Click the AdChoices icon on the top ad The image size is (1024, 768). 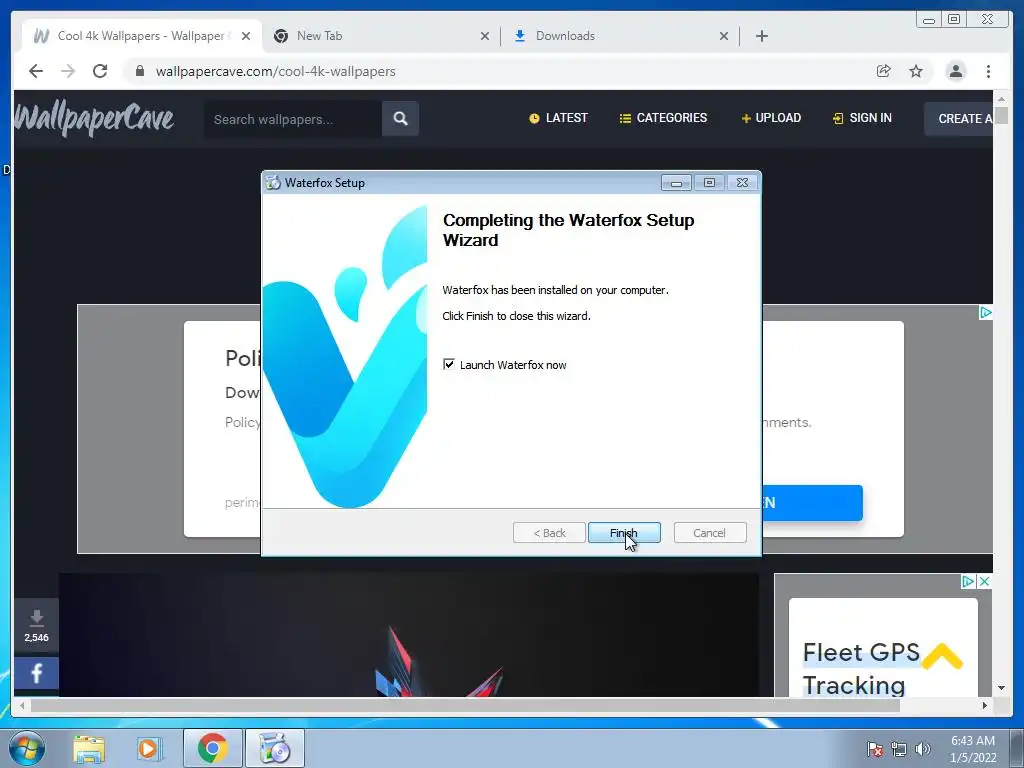[x=985, y=313]
